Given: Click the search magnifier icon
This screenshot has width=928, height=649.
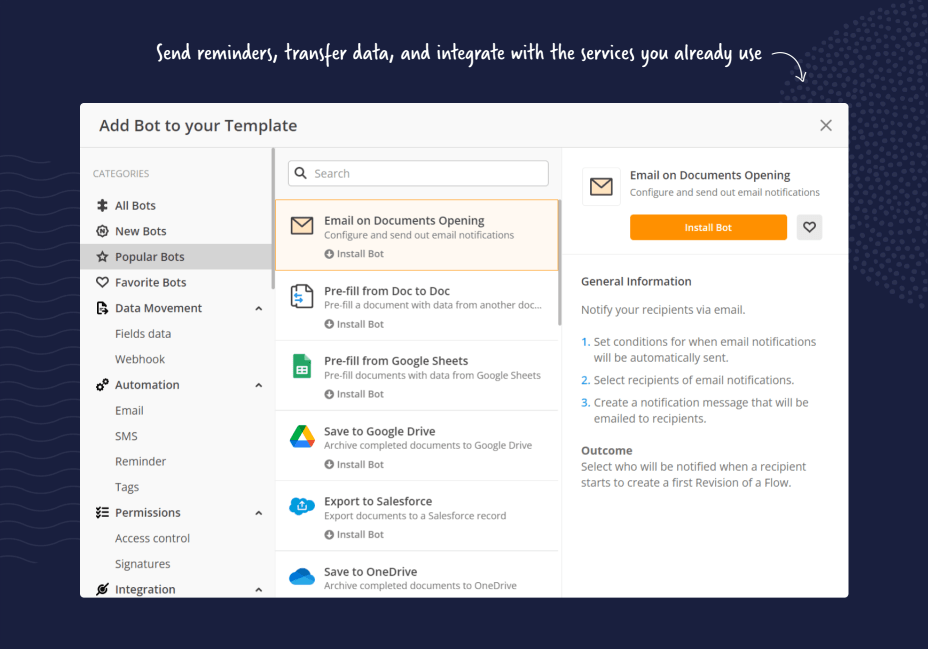Looking at the screenshot, I should pos(301,173).
